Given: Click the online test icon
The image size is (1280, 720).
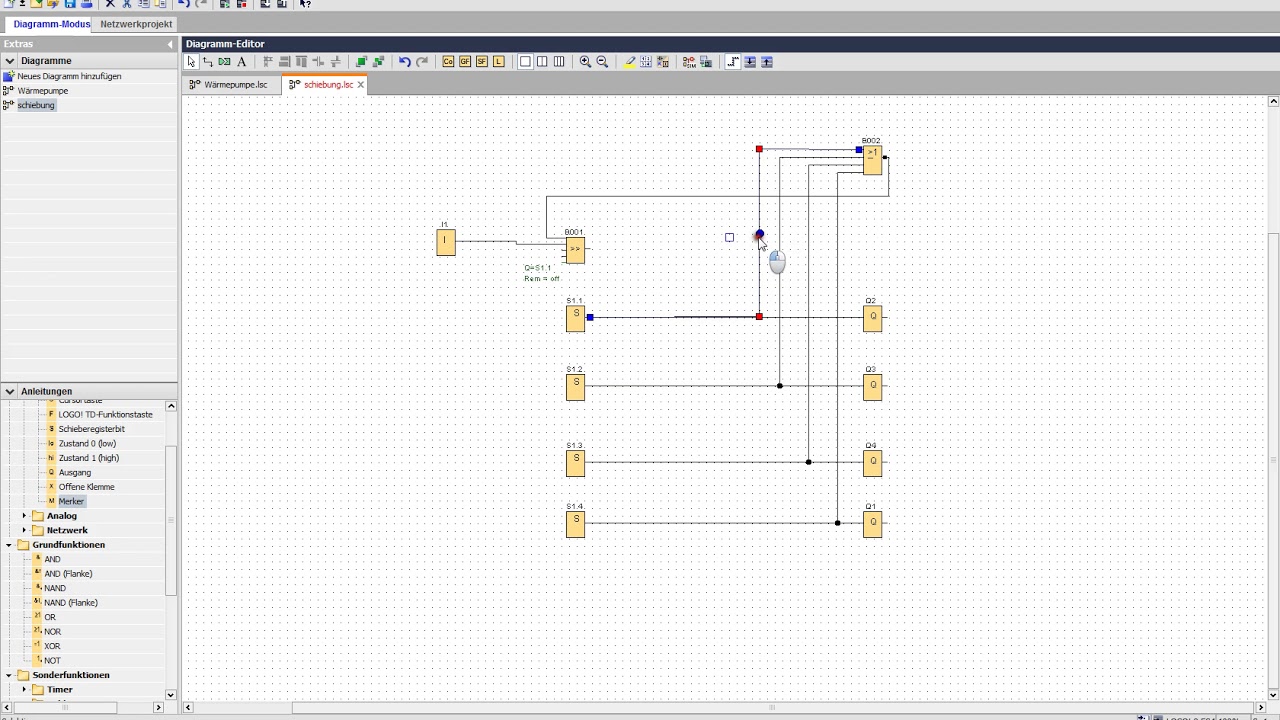Looking at the screenshot, I should (x=706, y=62).
